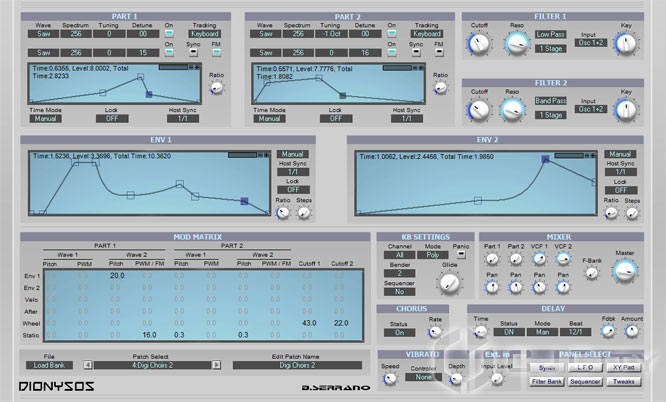The height and width of the screenshot is (402, 666).
Task: Switch to the L.F.O panel
Action: (585, 368)
